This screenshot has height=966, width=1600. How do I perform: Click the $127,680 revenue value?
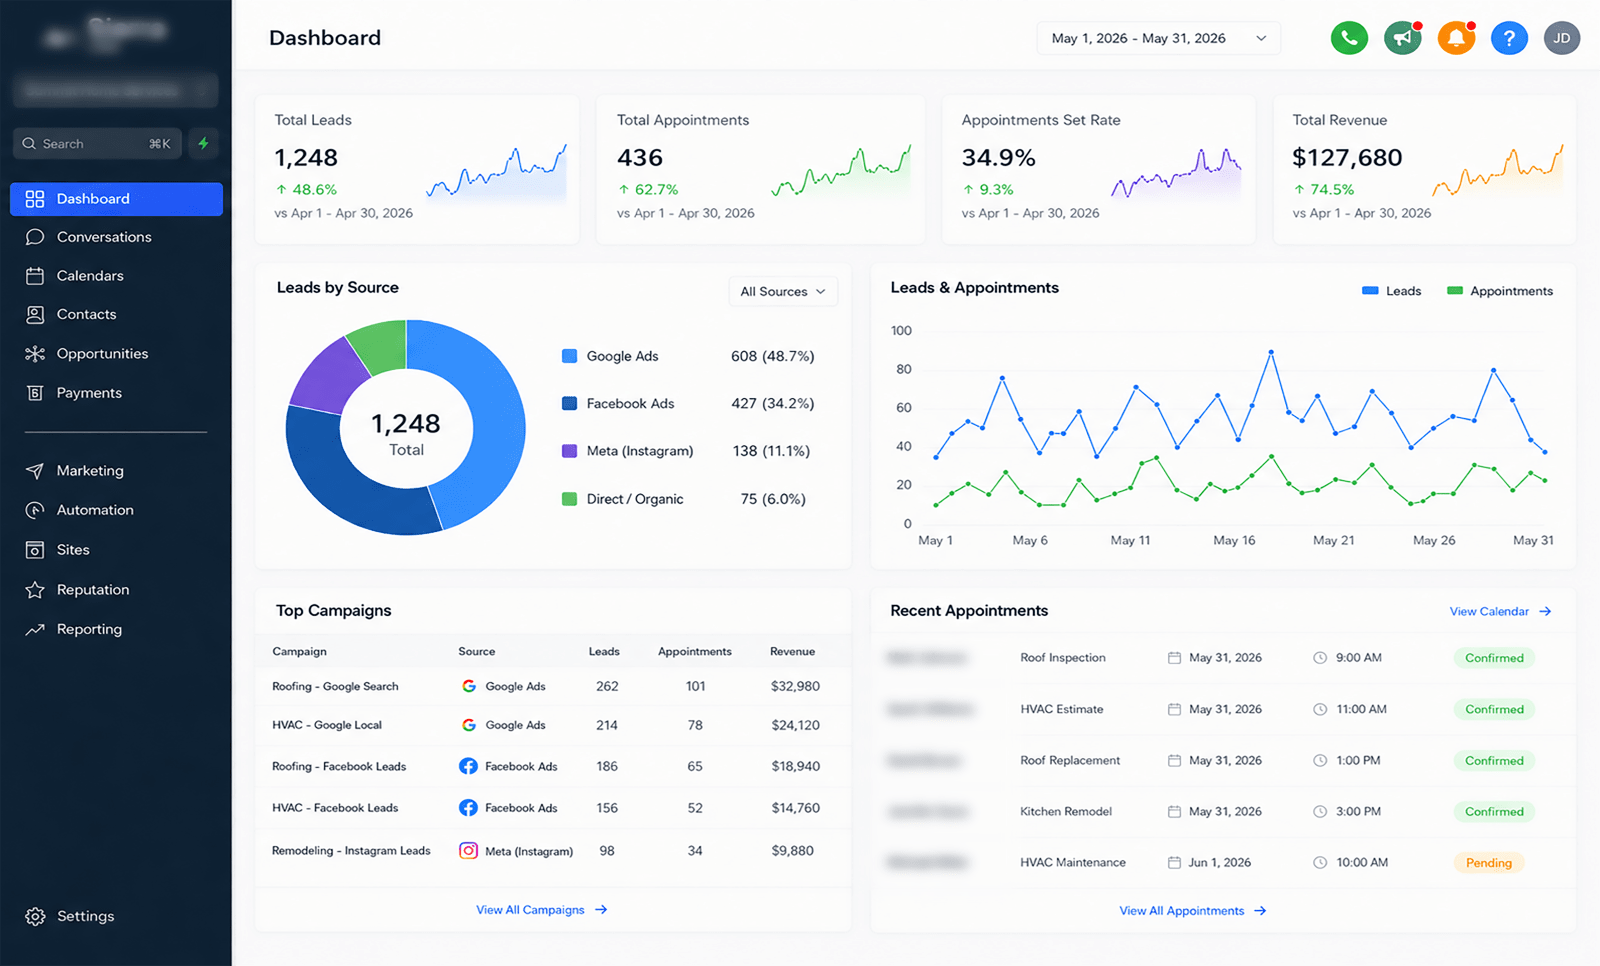pos(1347,158)
